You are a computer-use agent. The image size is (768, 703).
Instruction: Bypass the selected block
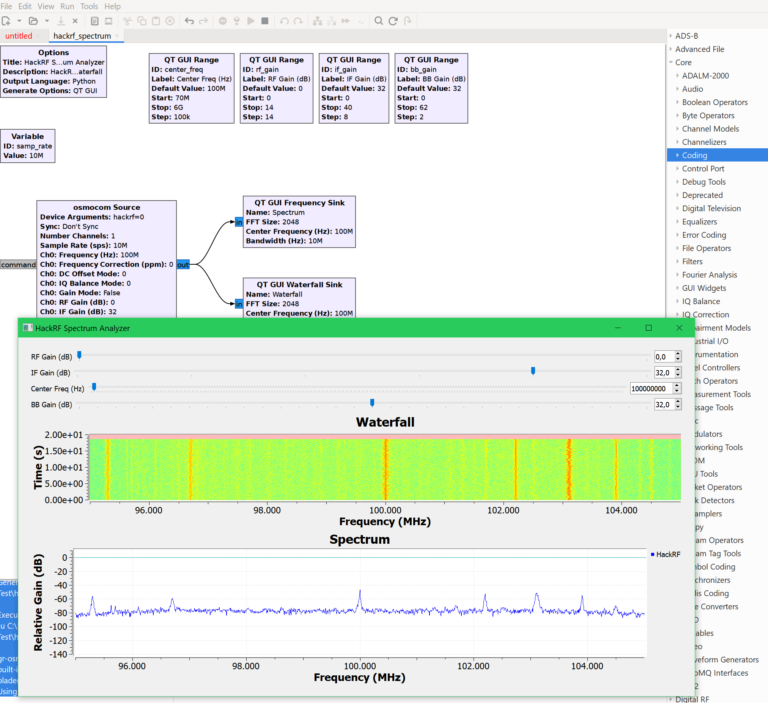[x=346, y=21]
